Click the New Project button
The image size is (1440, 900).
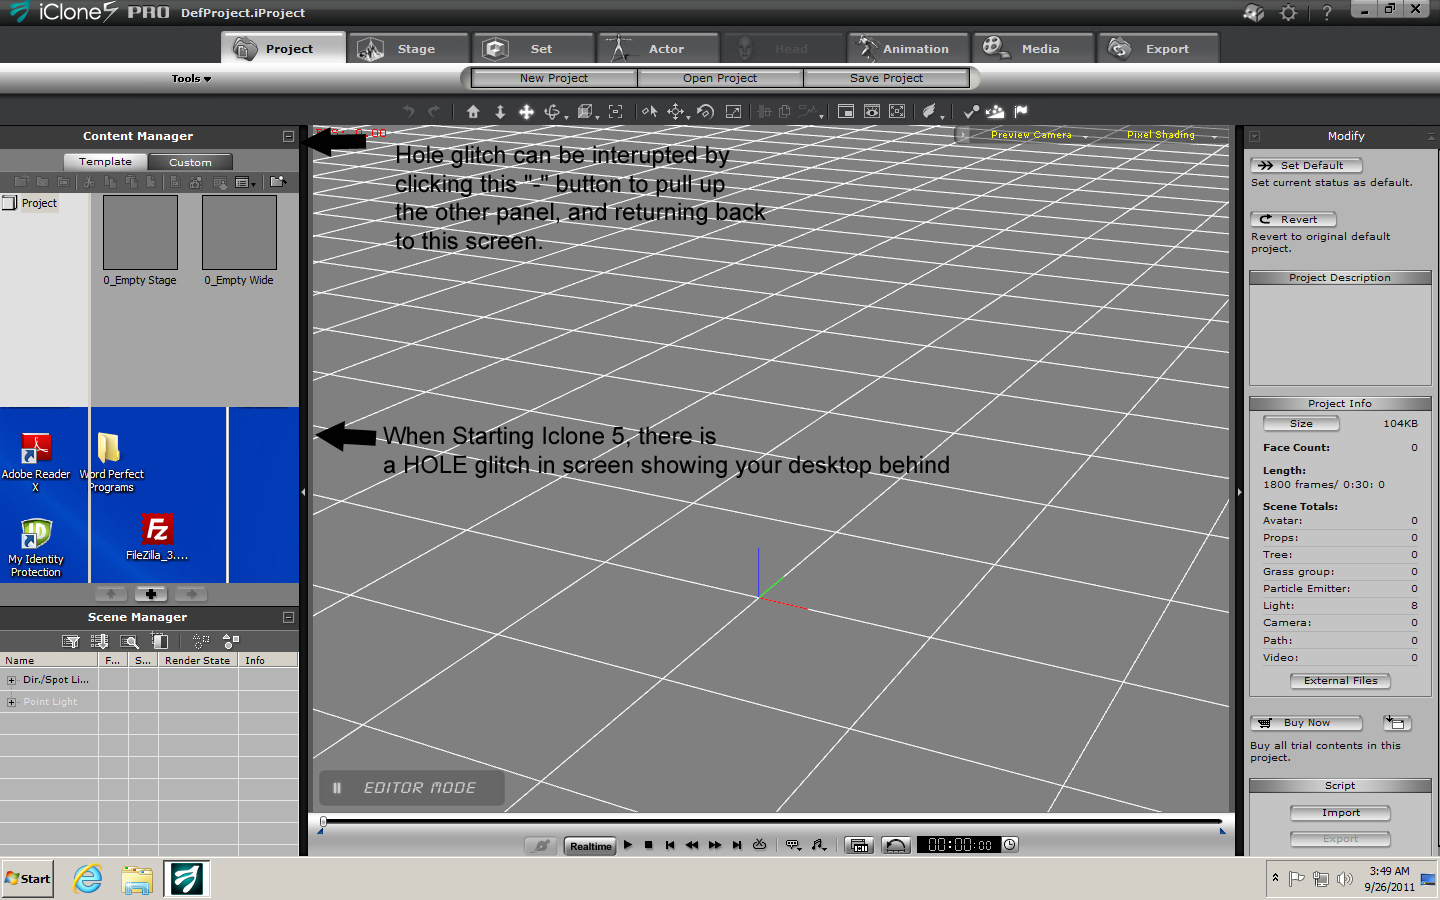pos(554,78)
